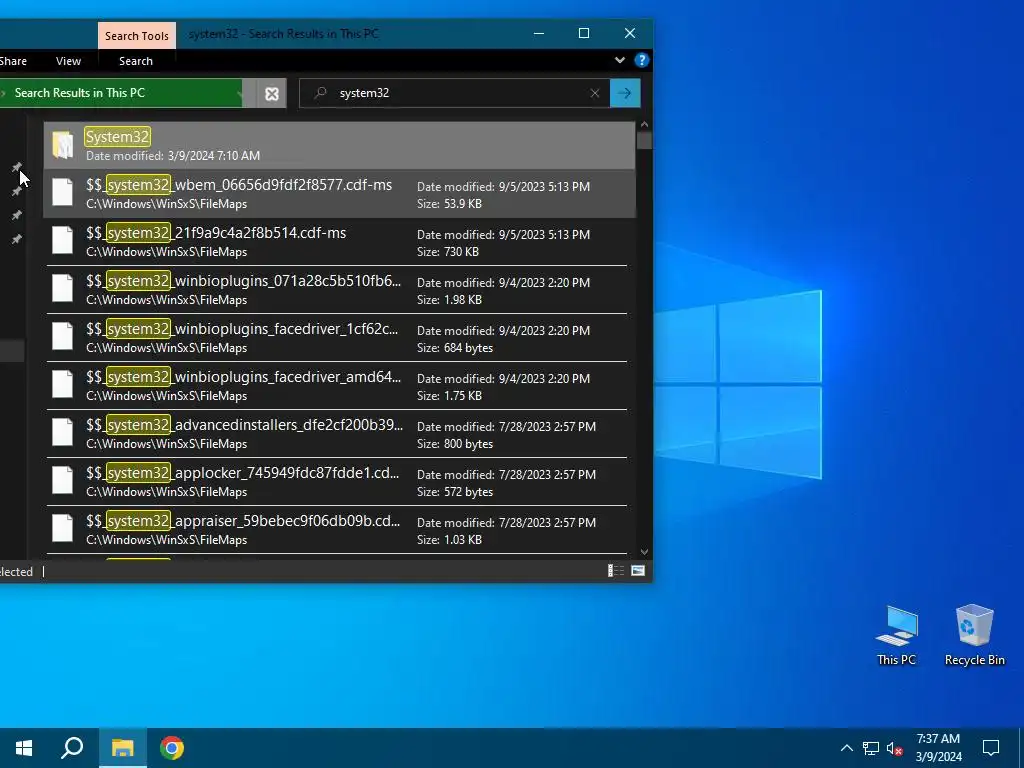Screen dimensions: 1024x768
Task: Maximize the system32 search window
Action: coord(584,33)
